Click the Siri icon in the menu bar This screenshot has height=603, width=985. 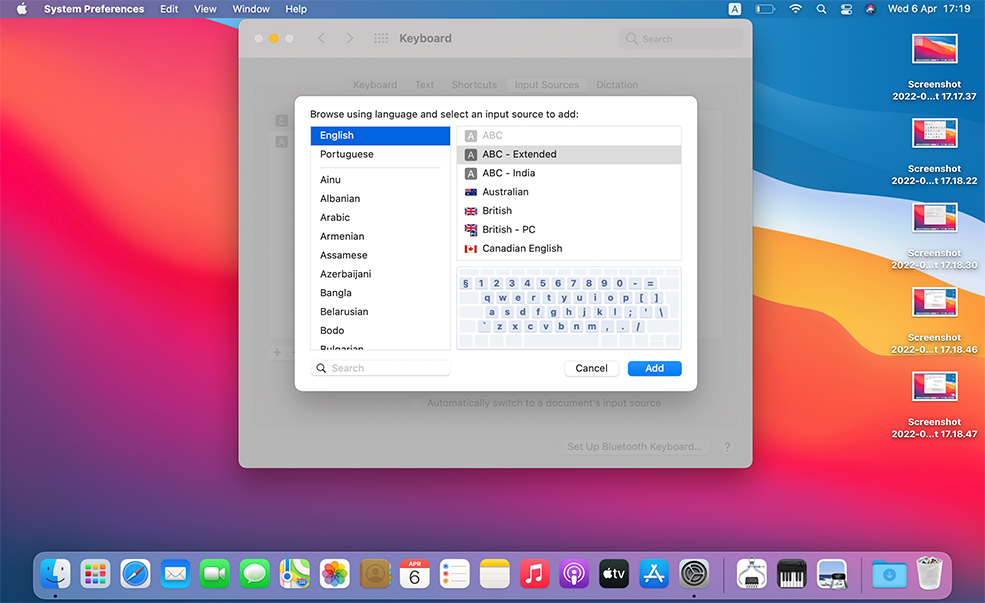coord(870,9)
